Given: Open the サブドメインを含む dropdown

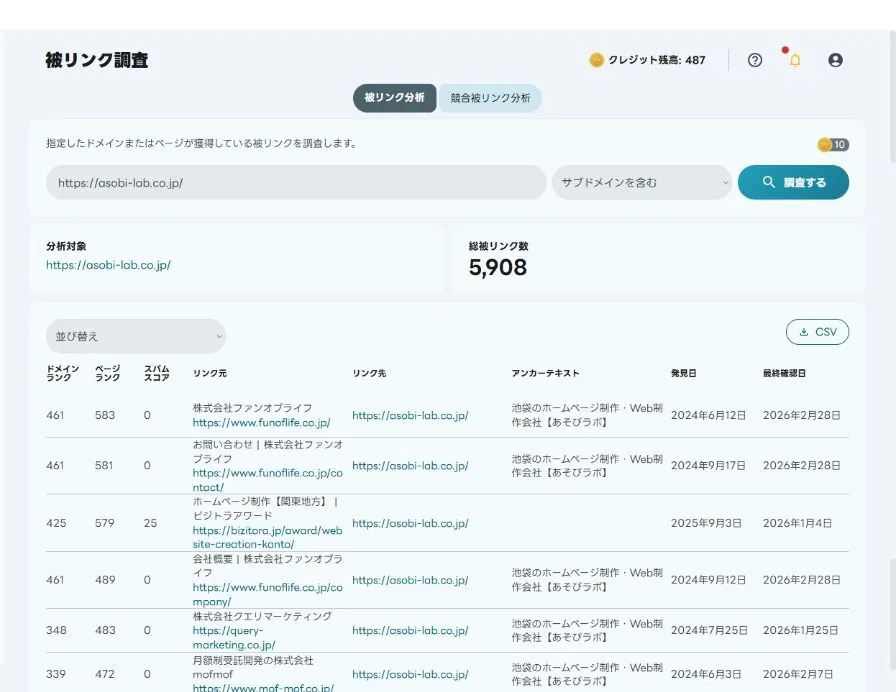Looking at the screenshot, I should point(642,182).
